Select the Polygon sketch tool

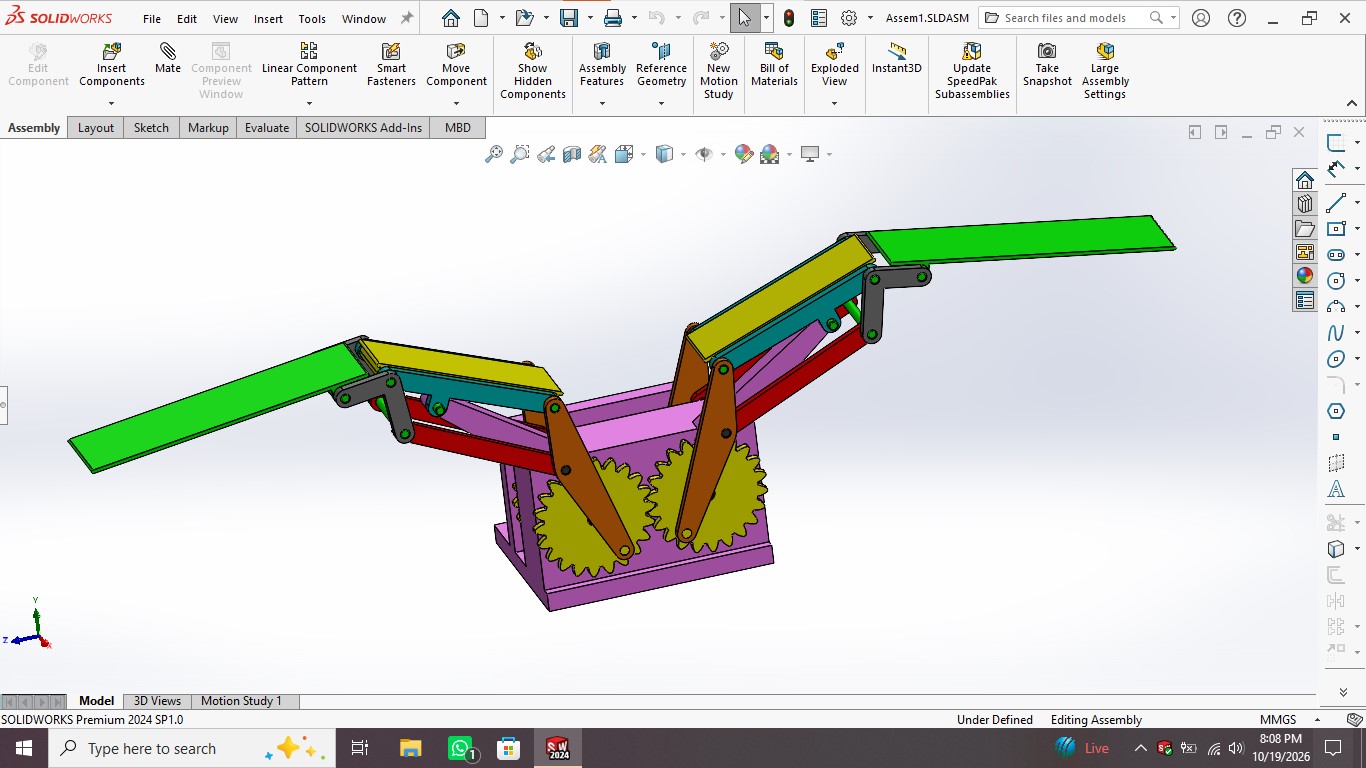[x=1336, y=411]
